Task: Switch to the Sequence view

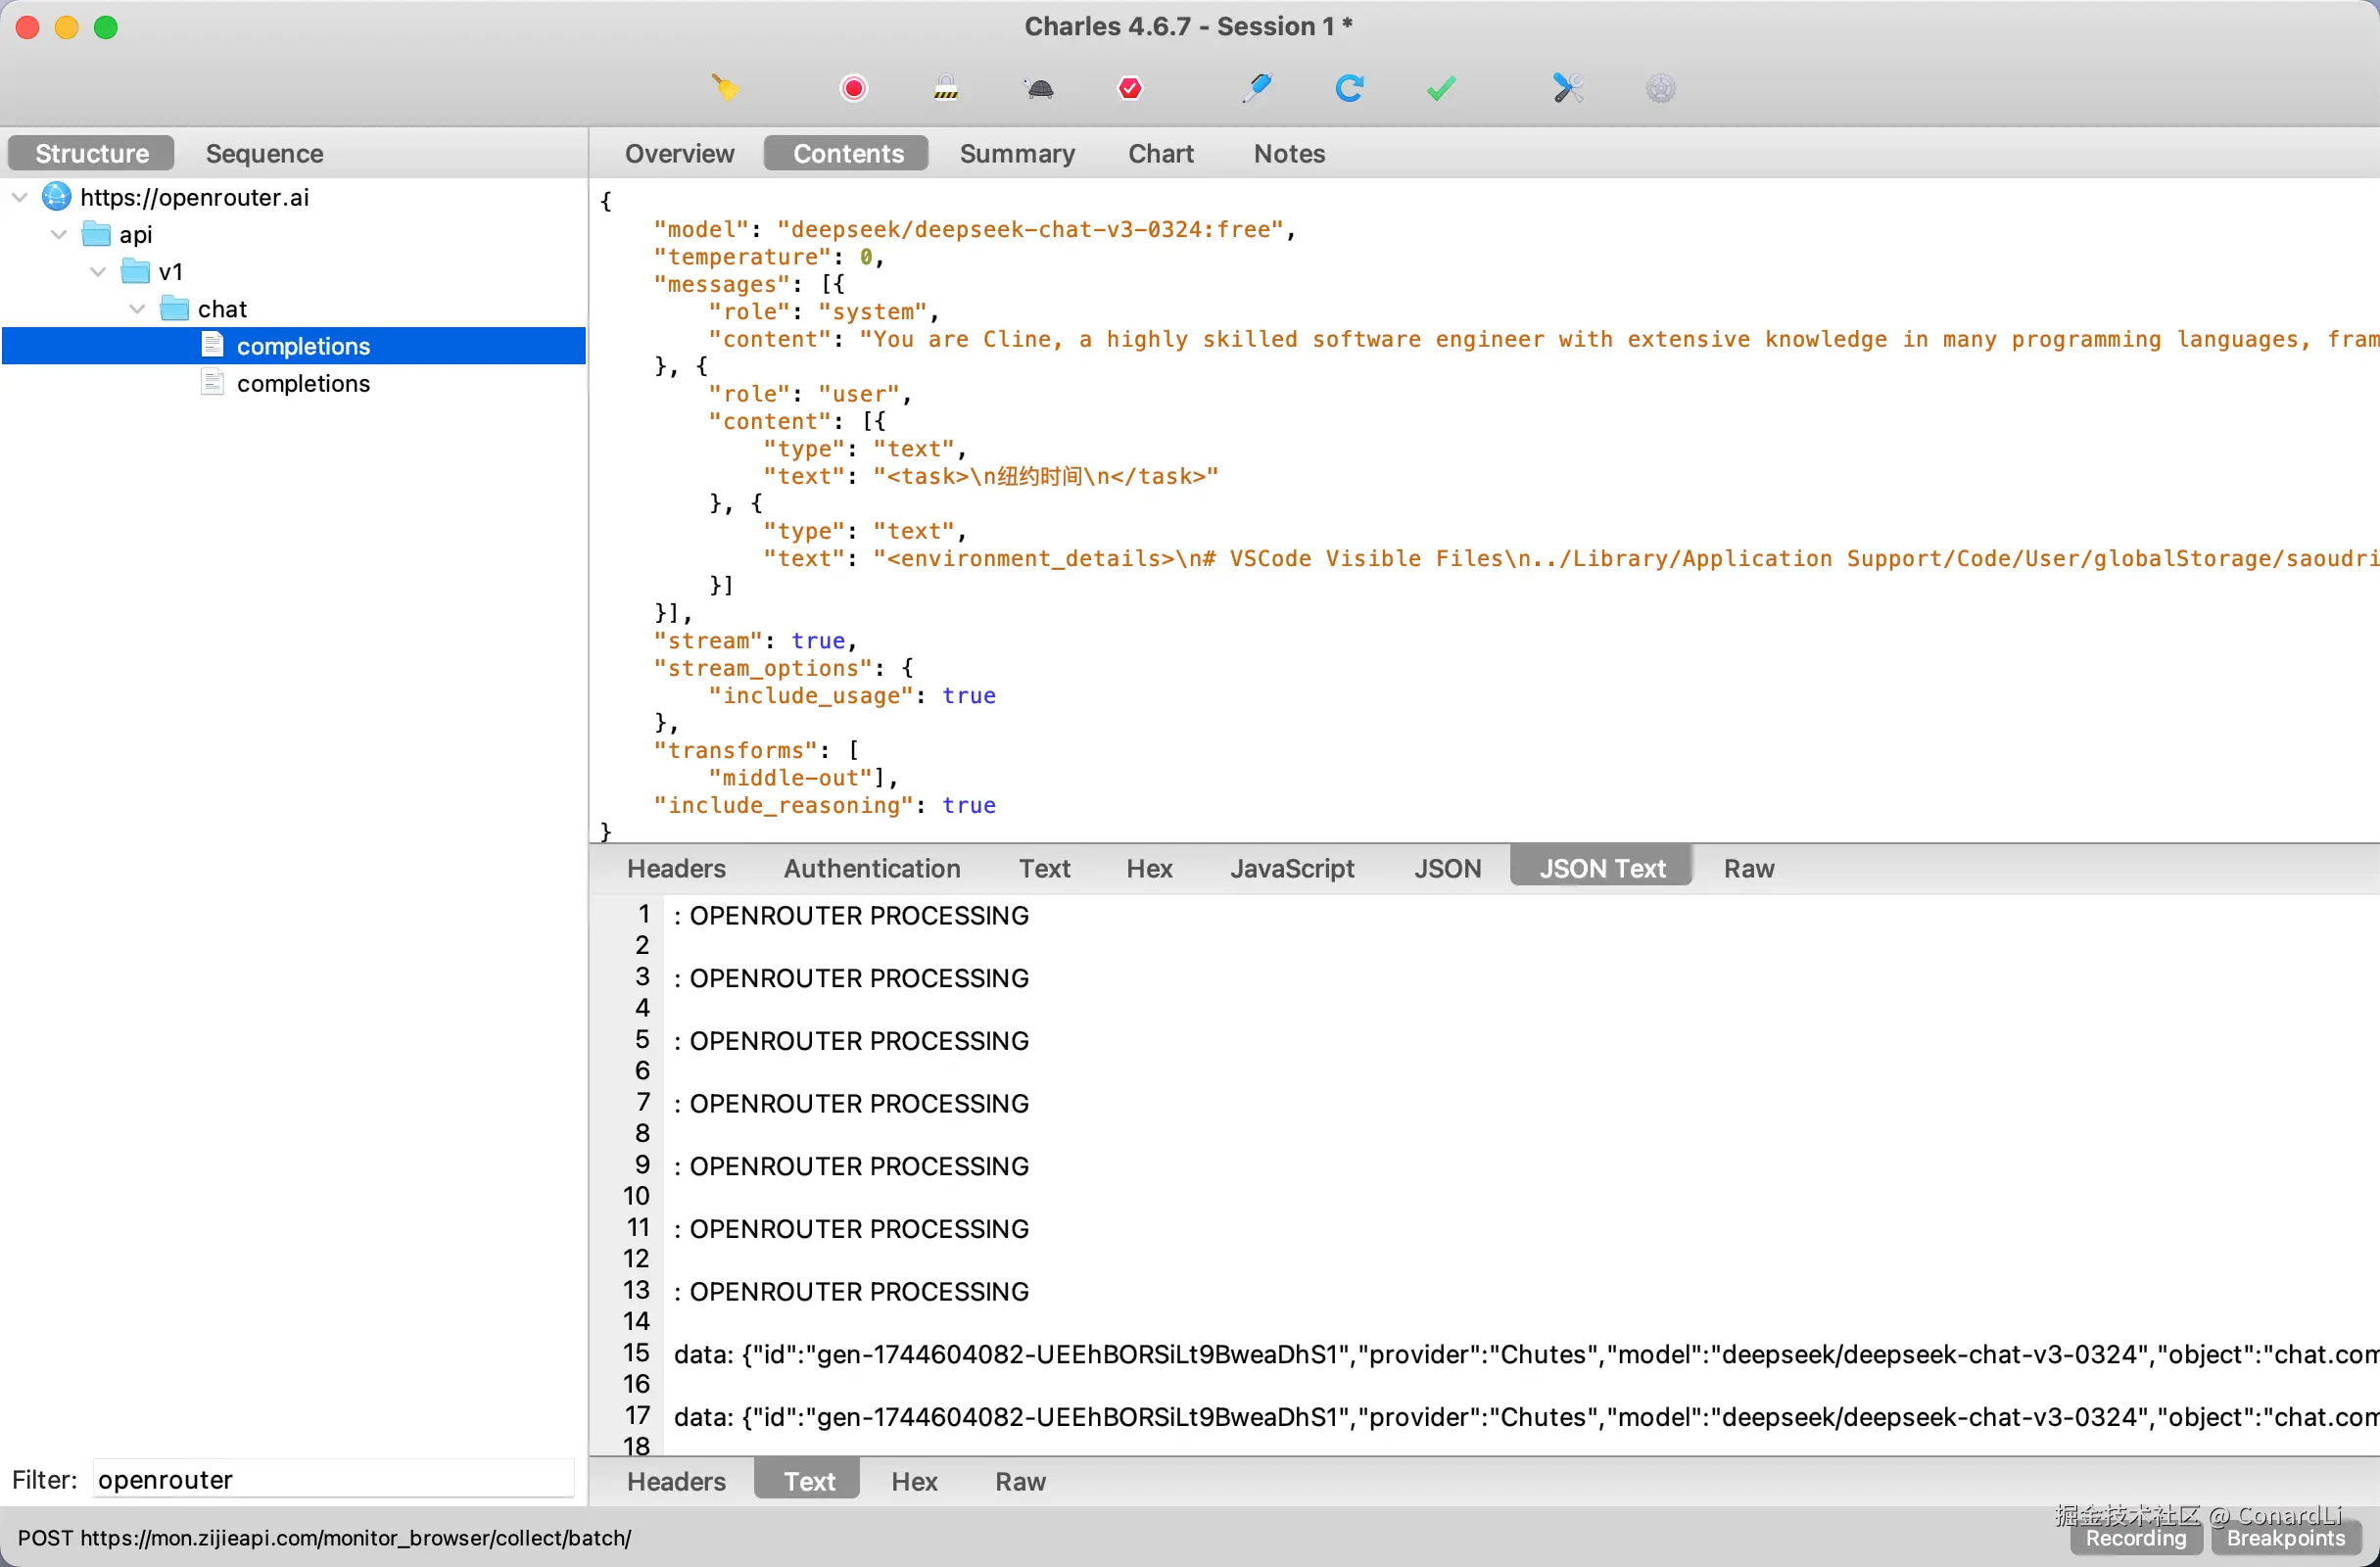Action: pyautogui.click(x=264, y=153)
